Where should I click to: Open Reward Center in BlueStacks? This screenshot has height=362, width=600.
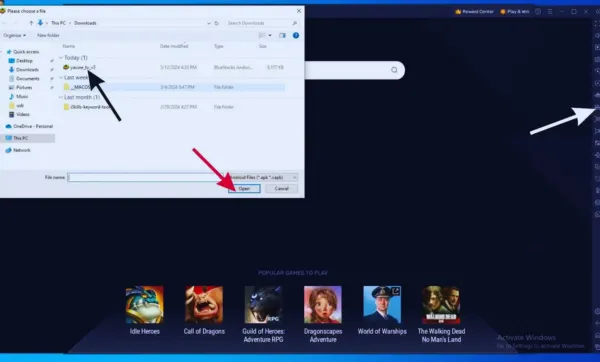point(474,11)
